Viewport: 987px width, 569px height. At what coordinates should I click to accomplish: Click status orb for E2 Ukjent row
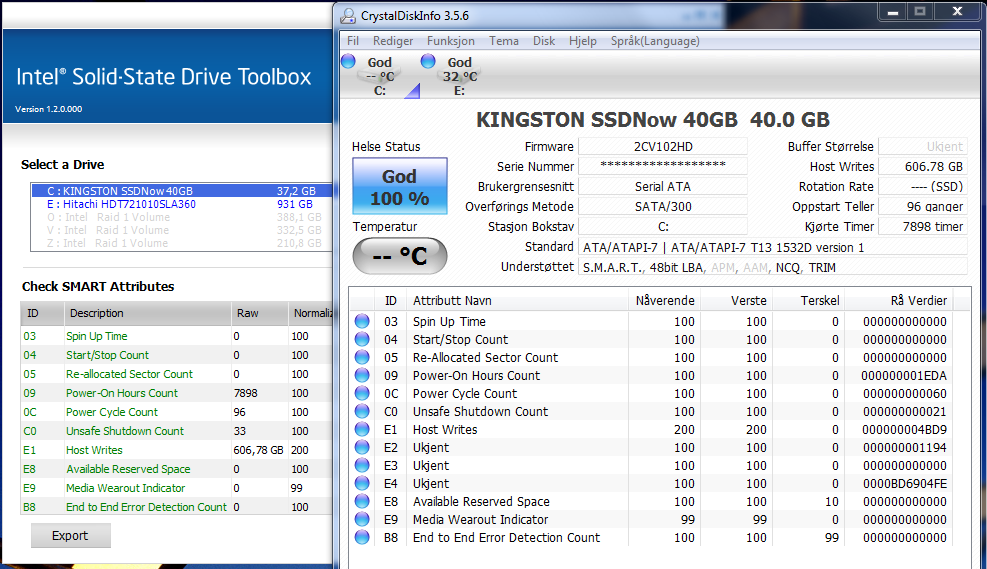pyautogui.click(x=362, y=448)
